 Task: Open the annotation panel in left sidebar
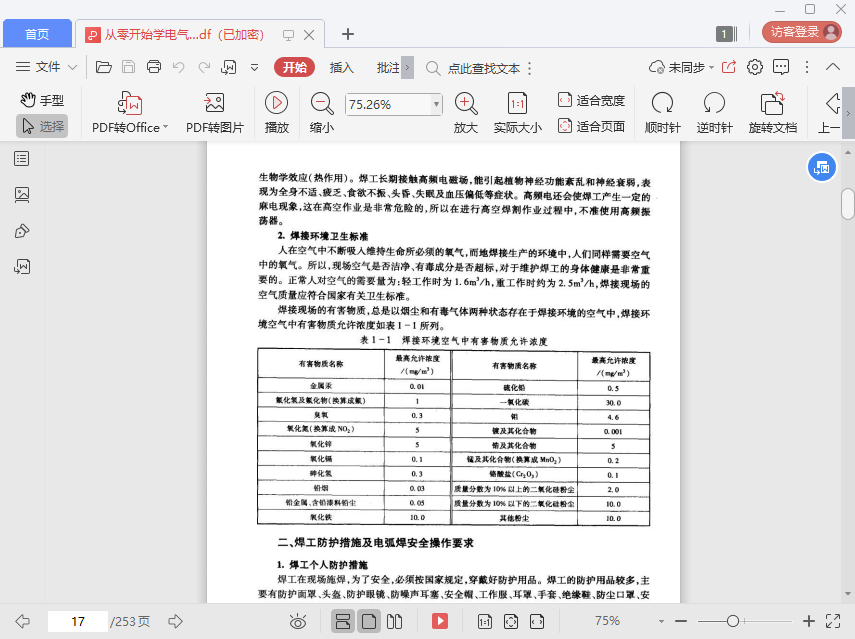pos(22,231)
